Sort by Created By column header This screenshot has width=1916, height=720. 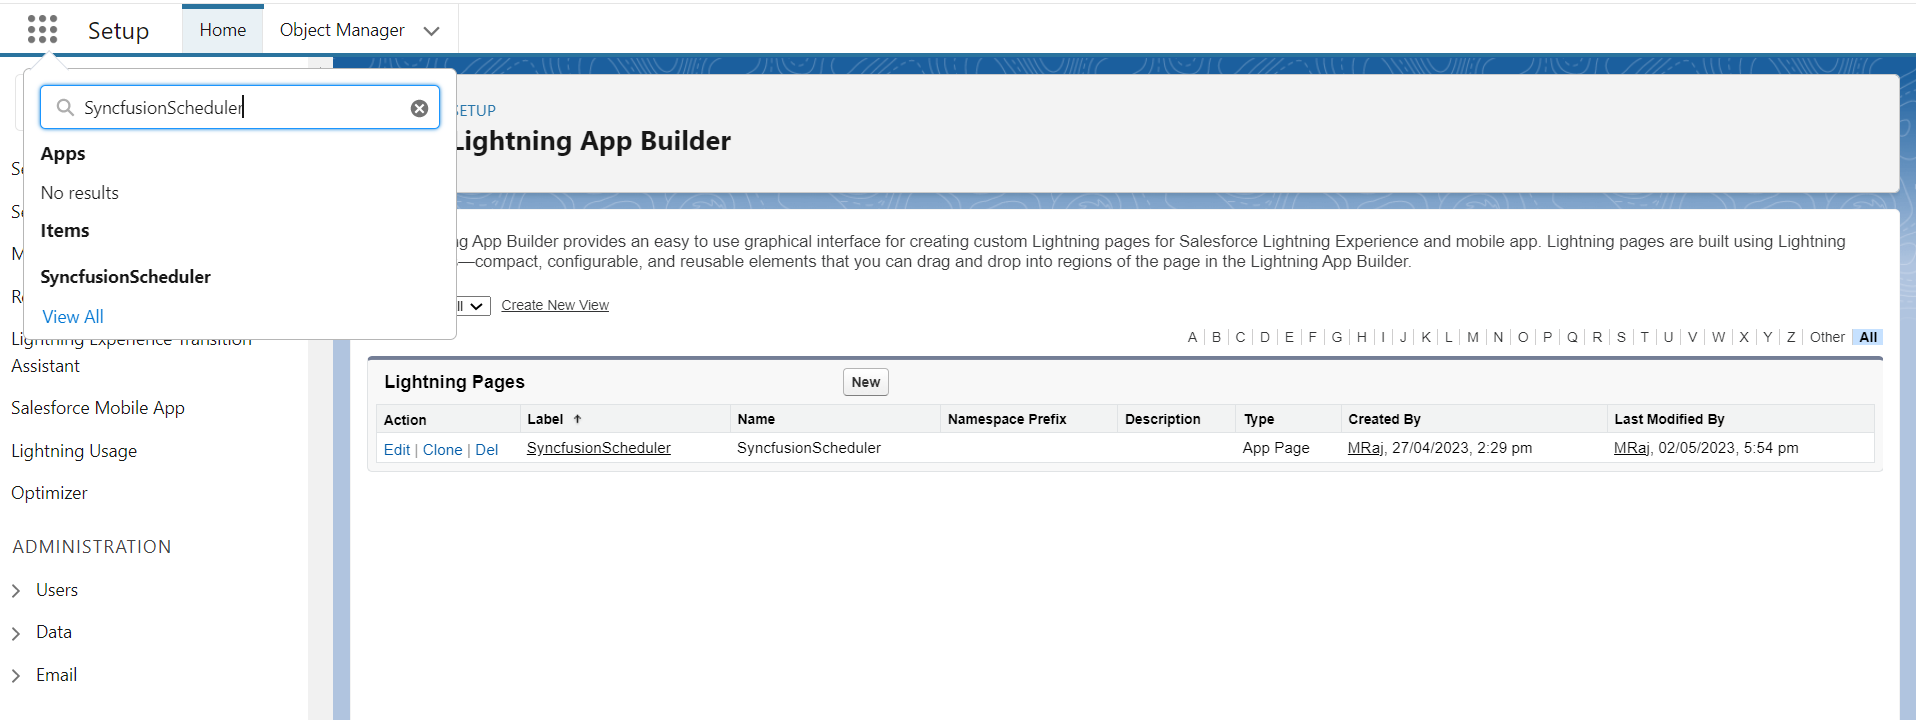1384,419
